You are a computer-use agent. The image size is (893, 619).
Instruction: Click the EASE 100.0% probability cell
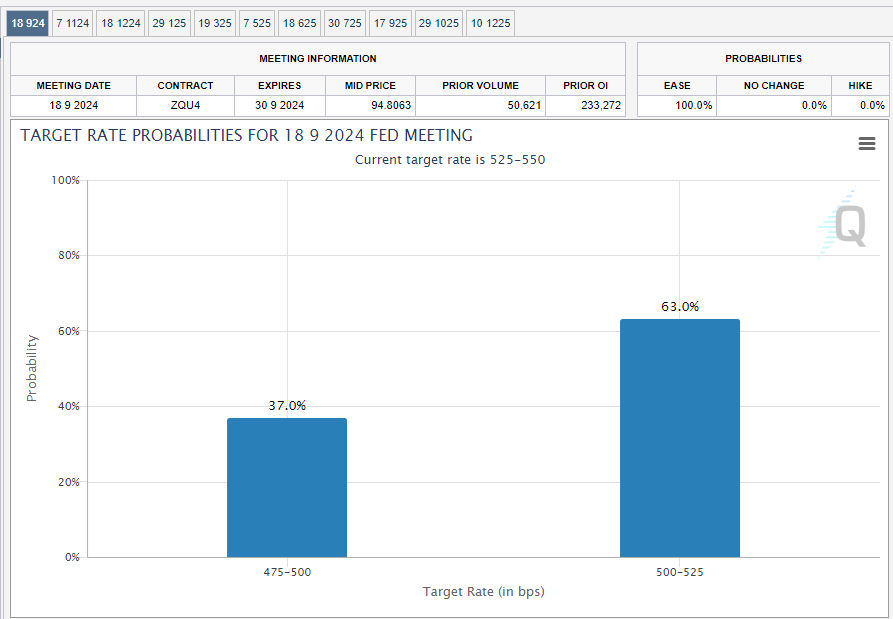[676, 105]
